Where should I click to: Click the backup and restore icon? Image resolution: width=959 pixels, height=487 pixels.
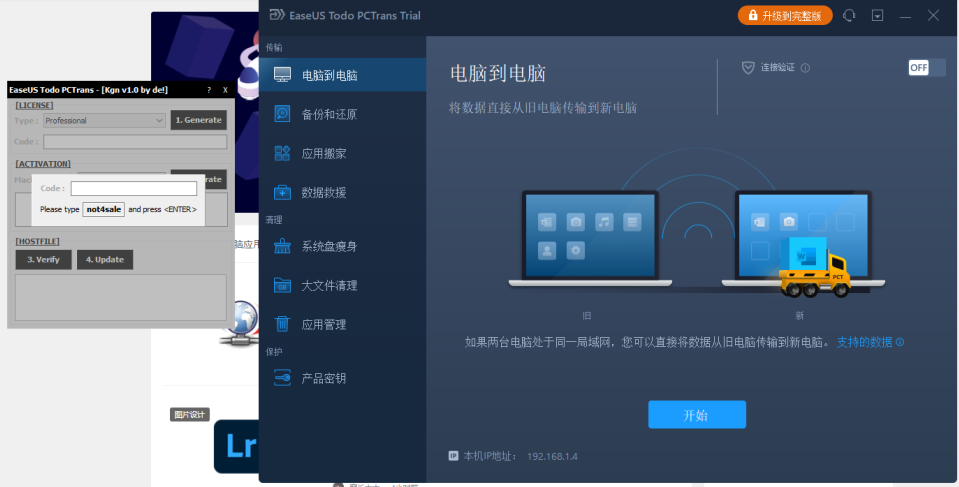282,114
